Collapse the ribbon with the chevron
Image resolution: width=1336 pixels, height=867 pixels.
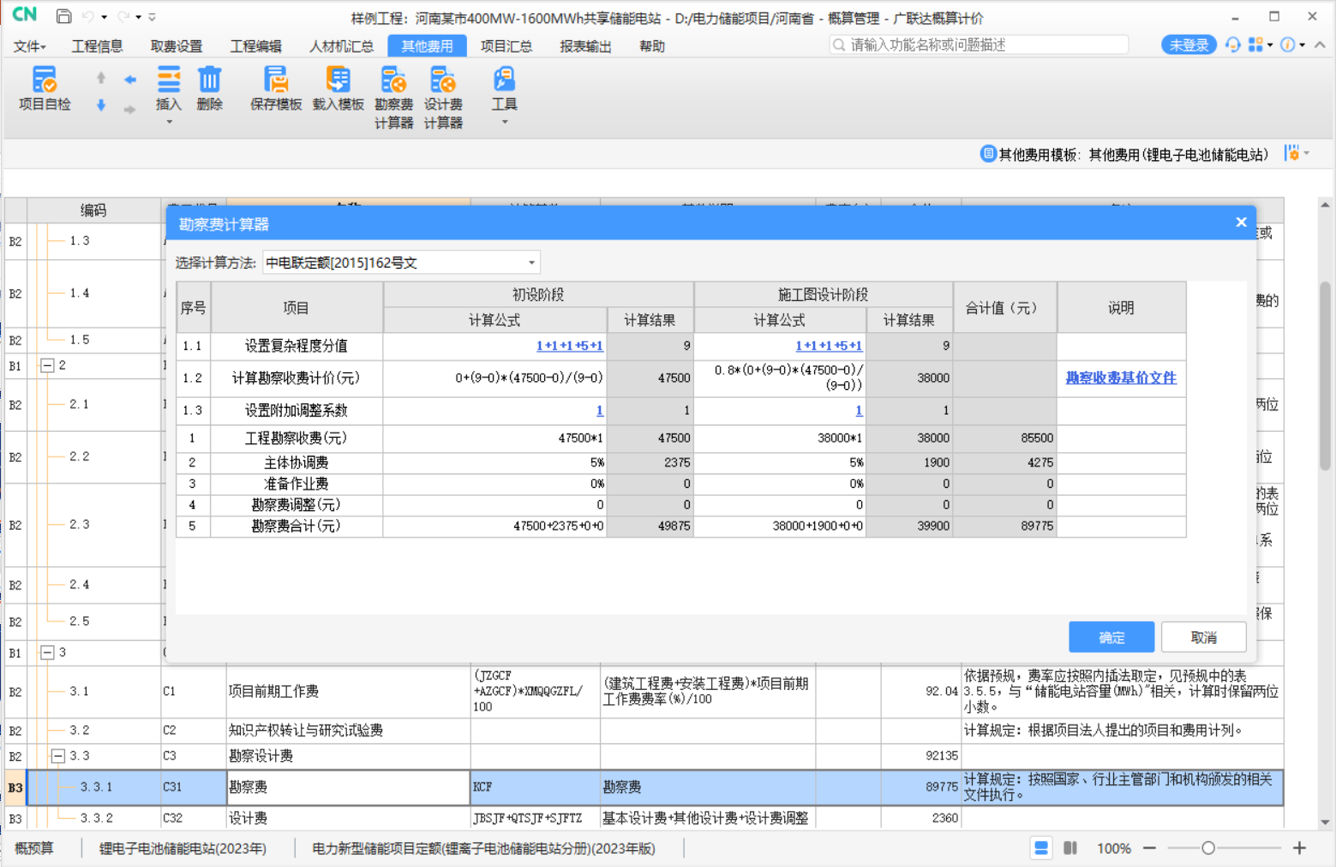(1320, 45)
